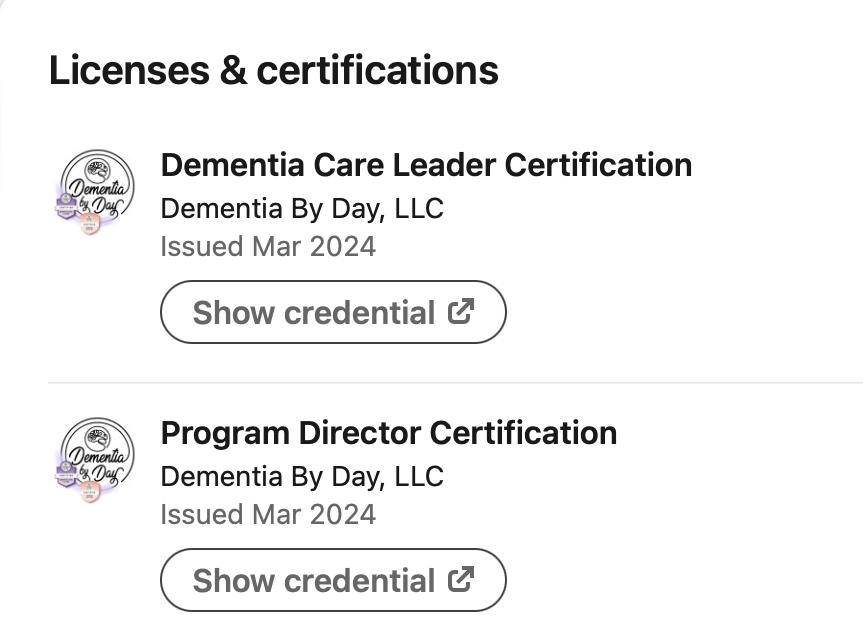Click brain emblem atop Program Director certification logo

(99, 438)
